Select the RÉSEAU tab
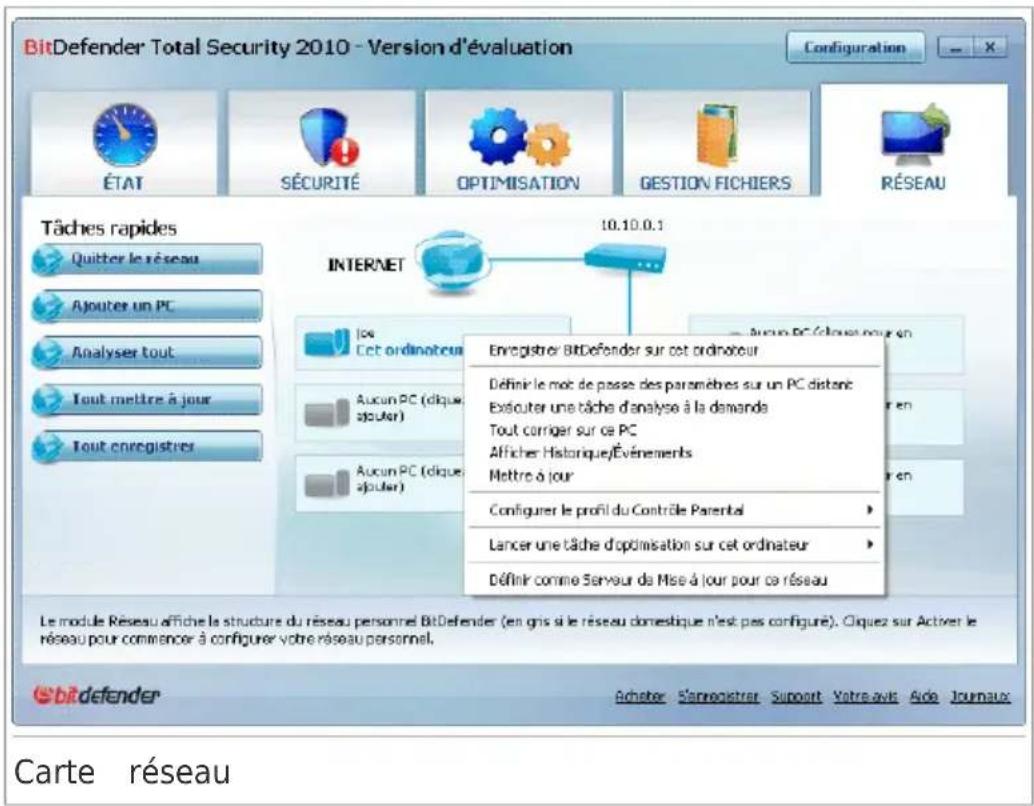The height and width of the screenshot is (806, 1034). click(x=914, y=140)
